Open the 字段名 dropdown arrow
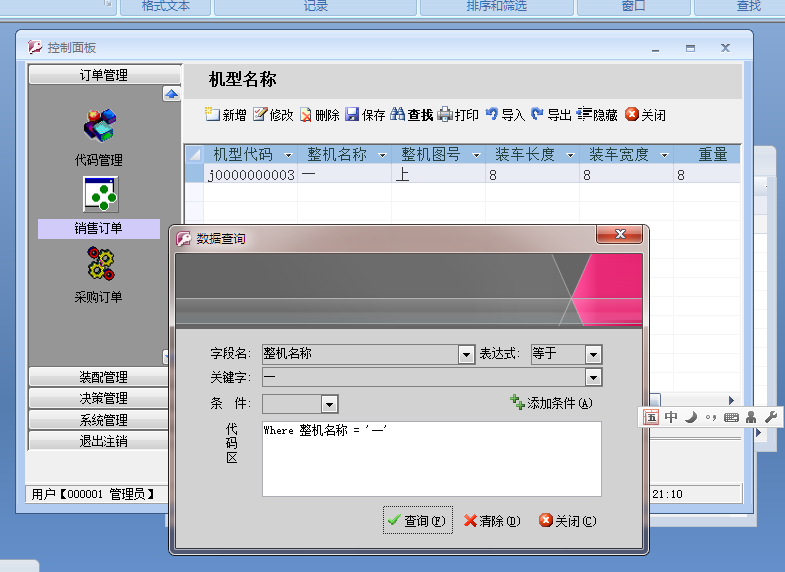Viewport: 785px width, 572px height. (466, 355)
